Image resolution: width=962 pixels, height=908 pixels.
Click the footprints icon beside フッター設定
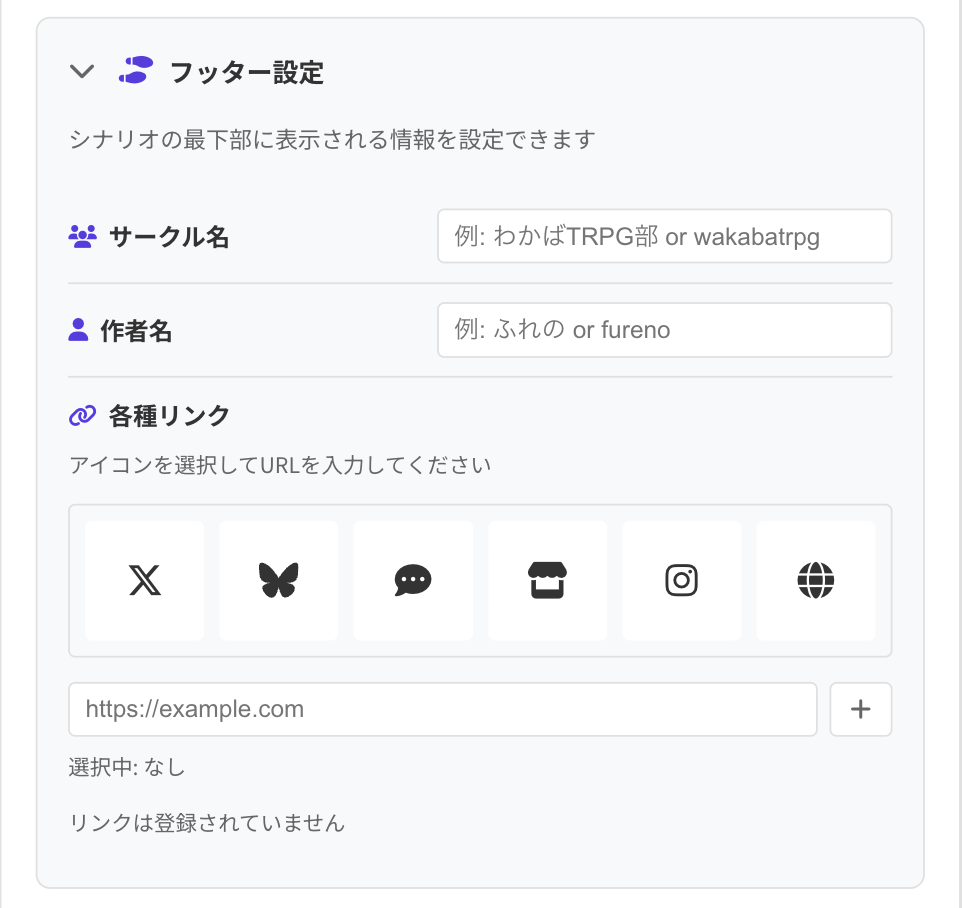(x=136, y=71)
